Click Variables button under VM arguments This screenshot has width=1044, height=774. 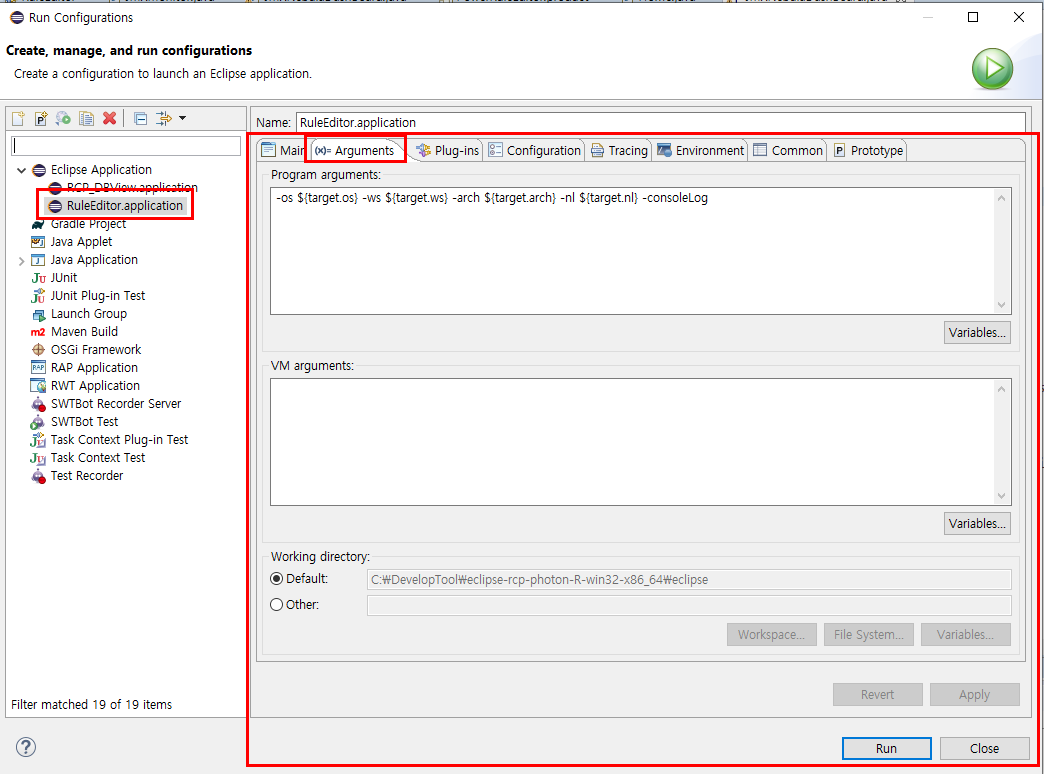click(x=977, y=524)
